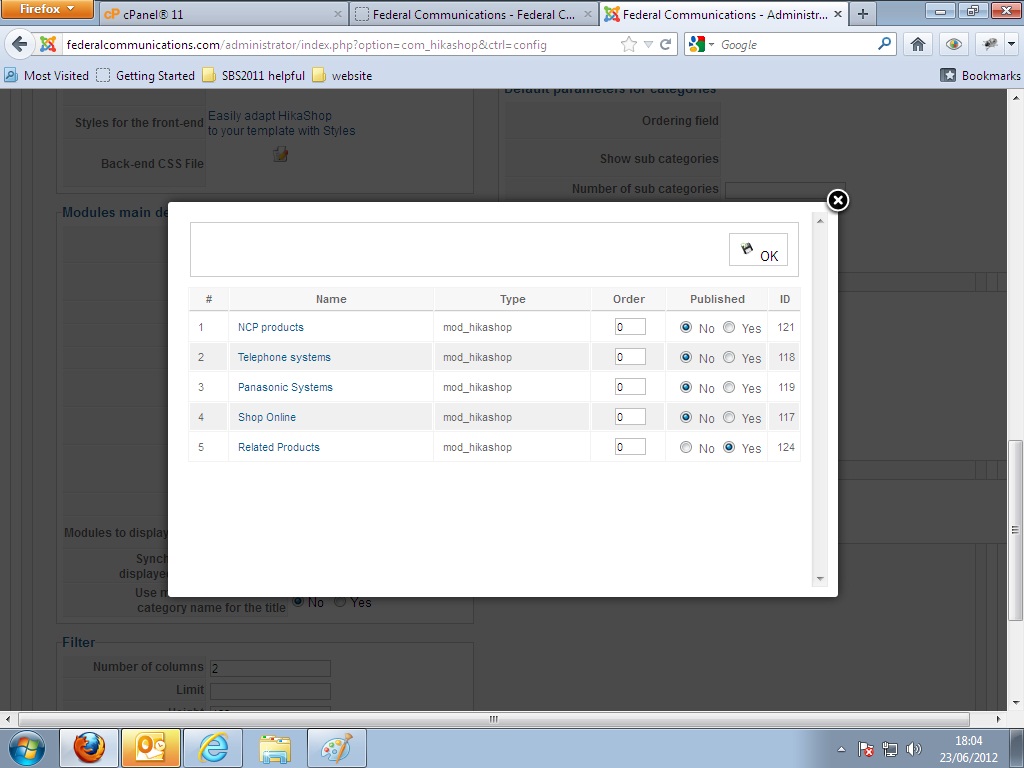The height and width of the screenshot is (768, 1024).
Task: Click the Firefox taskbar icon
Action: (89, 748)
